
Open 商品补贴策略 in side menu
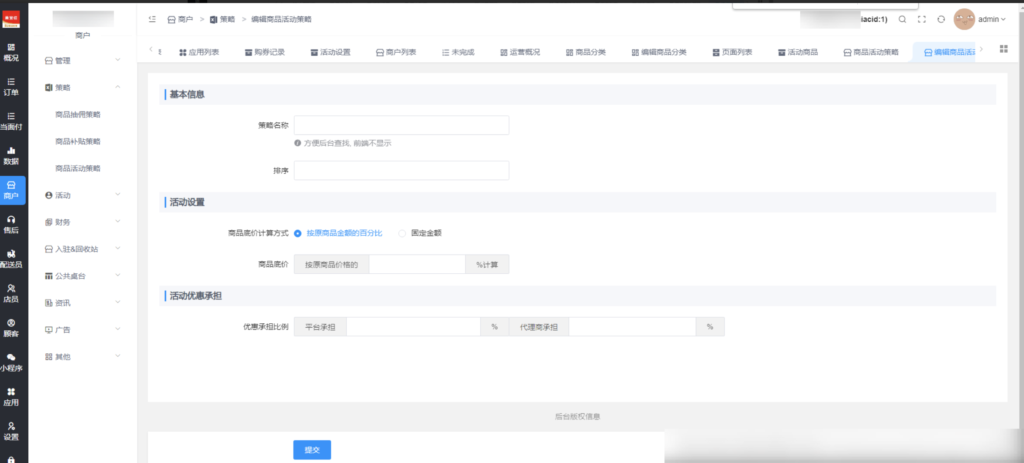(x=78, y=141)
